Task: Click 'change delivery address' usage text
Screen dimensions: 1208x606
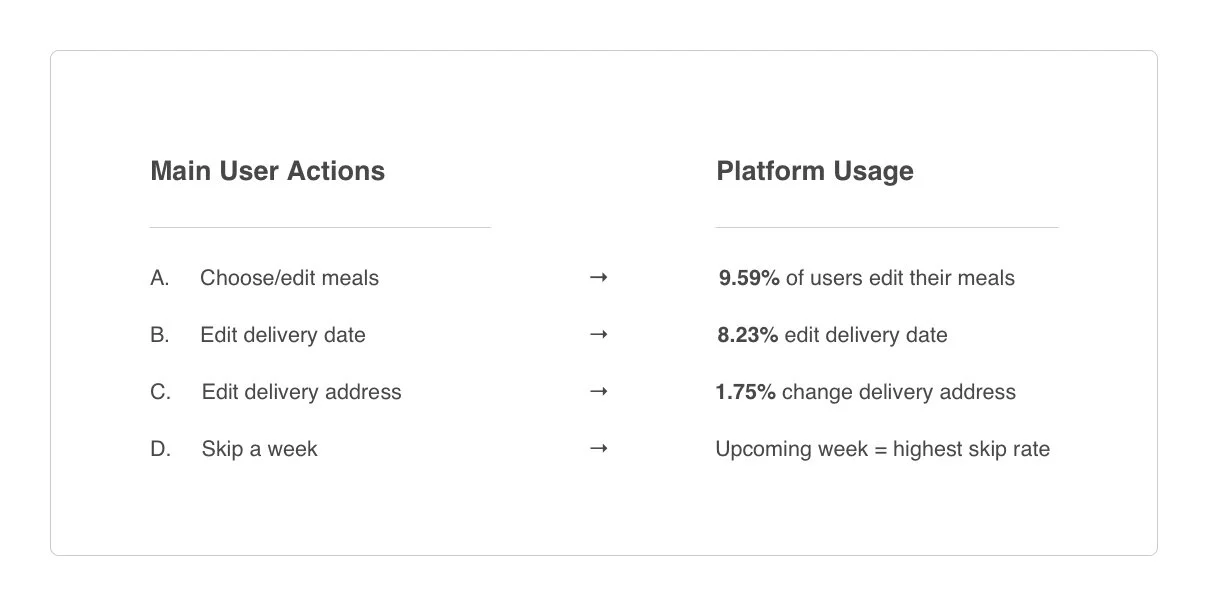Action: pyautogui.click(x=899, y=392)
